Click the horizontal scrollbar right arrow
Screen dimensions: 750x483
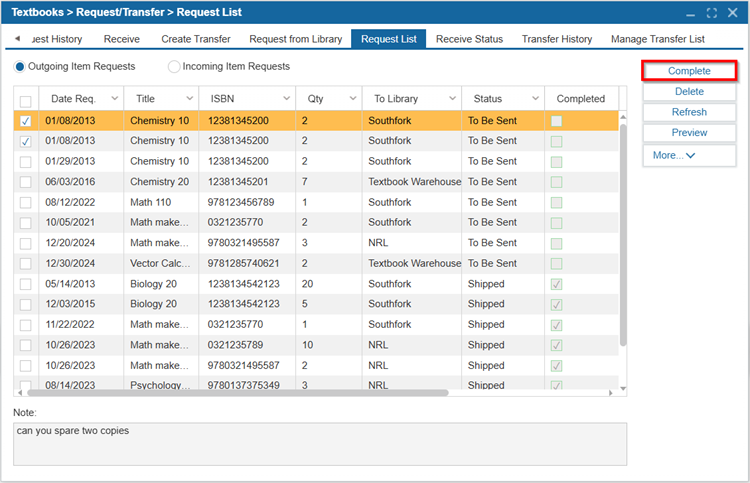pos(610,393)
